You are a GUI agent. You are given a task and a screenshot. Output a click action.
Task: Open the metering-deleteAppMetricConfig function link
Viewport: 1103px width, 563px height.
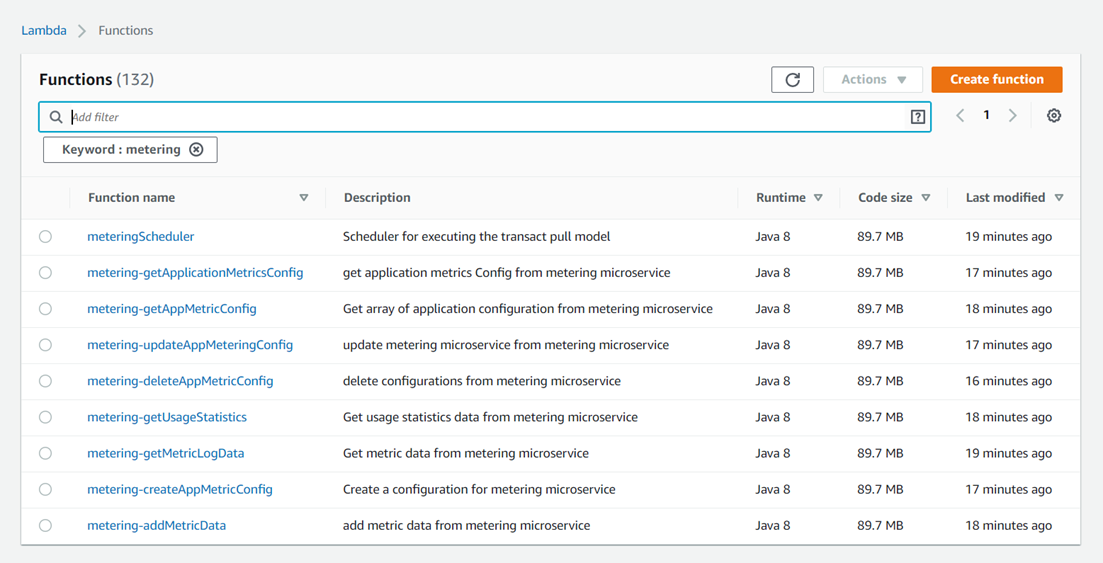[x=180, y=381]
